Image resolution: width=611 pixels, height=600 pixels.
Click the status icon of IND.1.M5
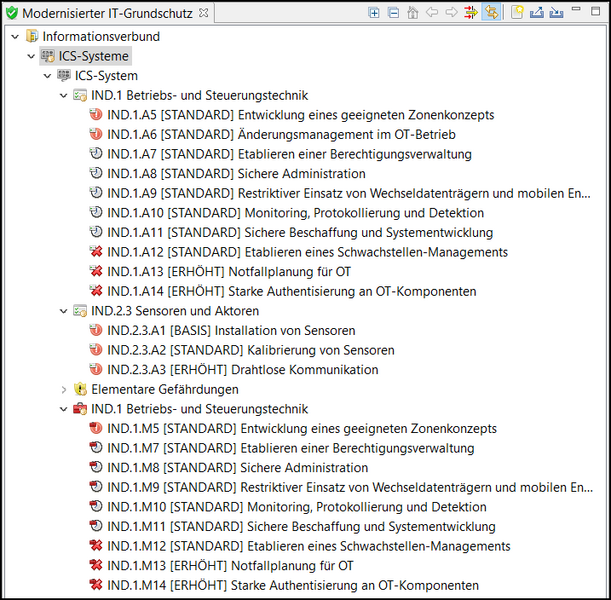click(96, 428)
